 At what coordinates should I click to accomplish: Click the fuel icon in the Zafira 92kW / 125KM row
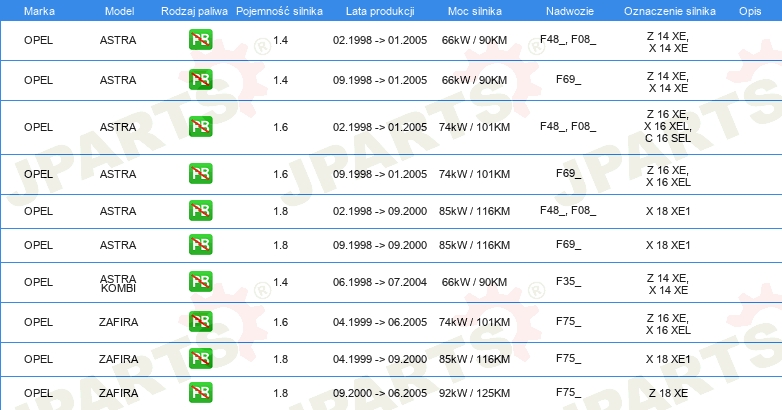tap(201, 393)
